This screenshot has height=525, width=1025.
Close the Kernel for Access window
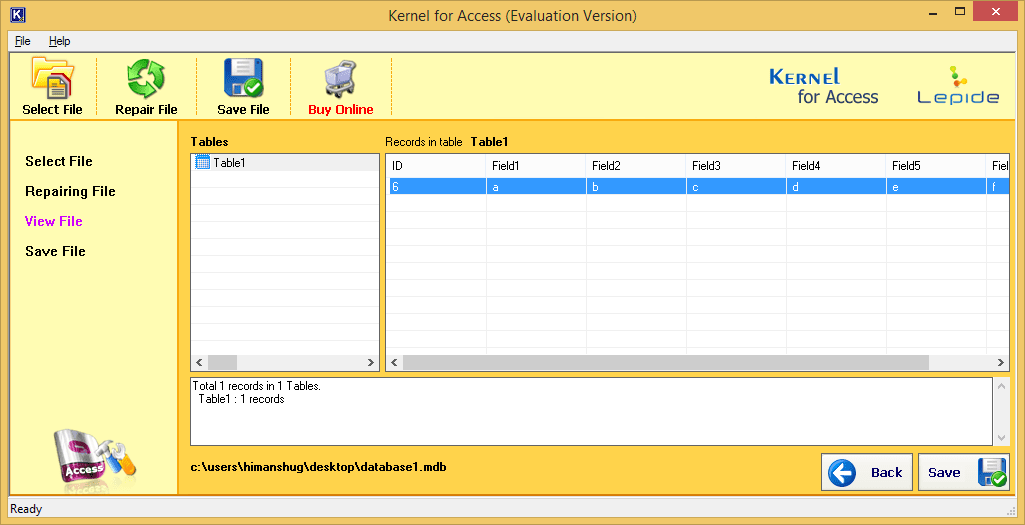pos(996,11)
